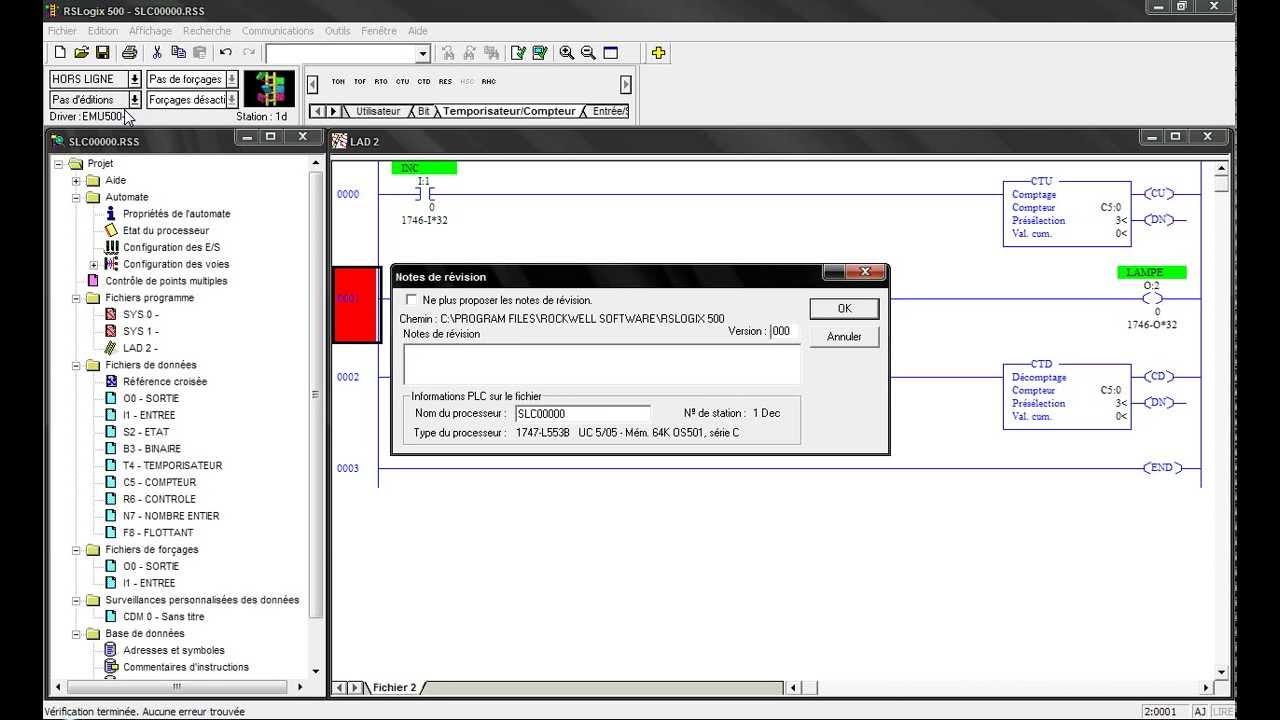
Task: Open Propriétés de l'automate in project tree
Action: click(176, 214)
